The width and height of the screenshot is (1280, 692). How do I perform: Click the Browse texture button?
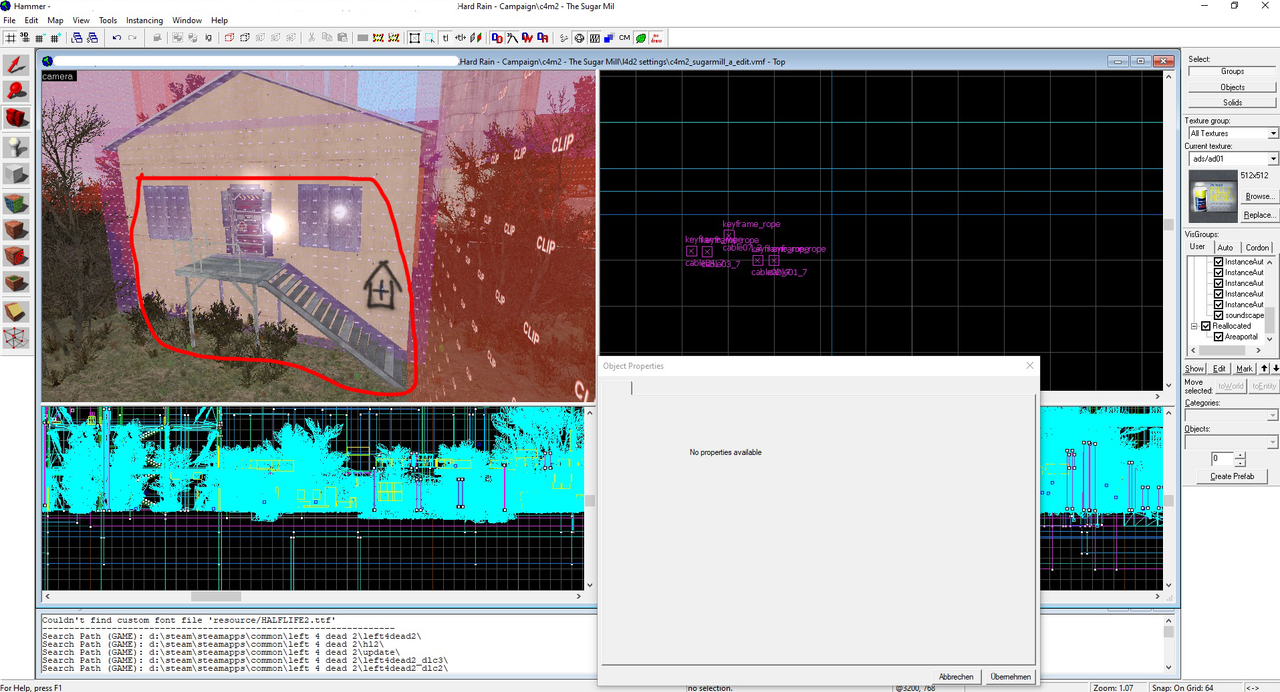point(1259,196)
